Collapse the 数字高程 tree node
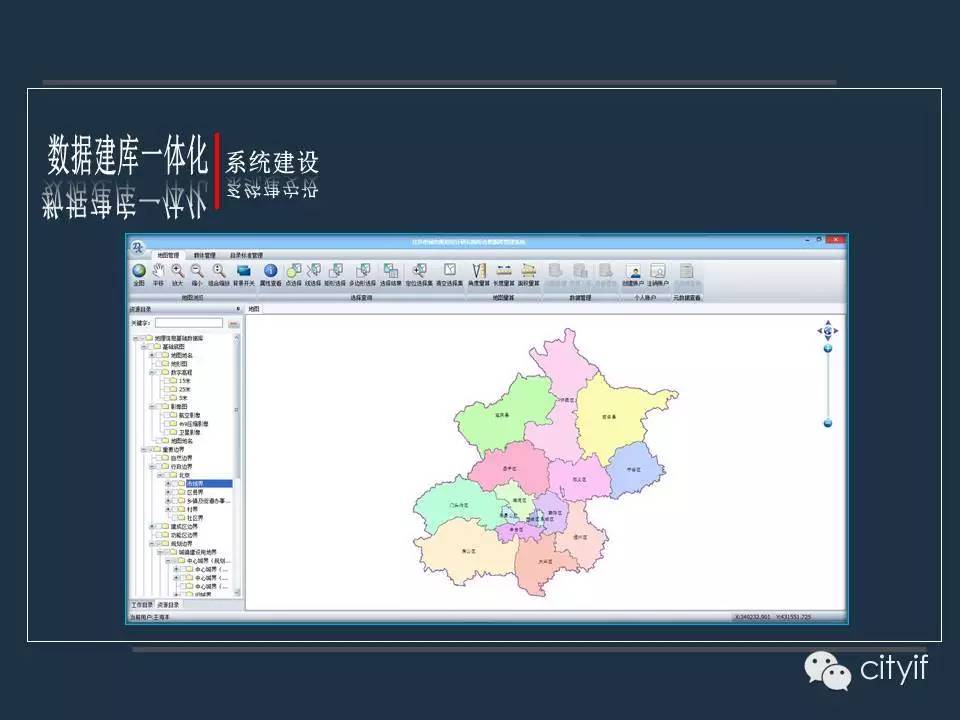Screen dimensions: 960x720 pyautogui.click(x=152, y=372)
